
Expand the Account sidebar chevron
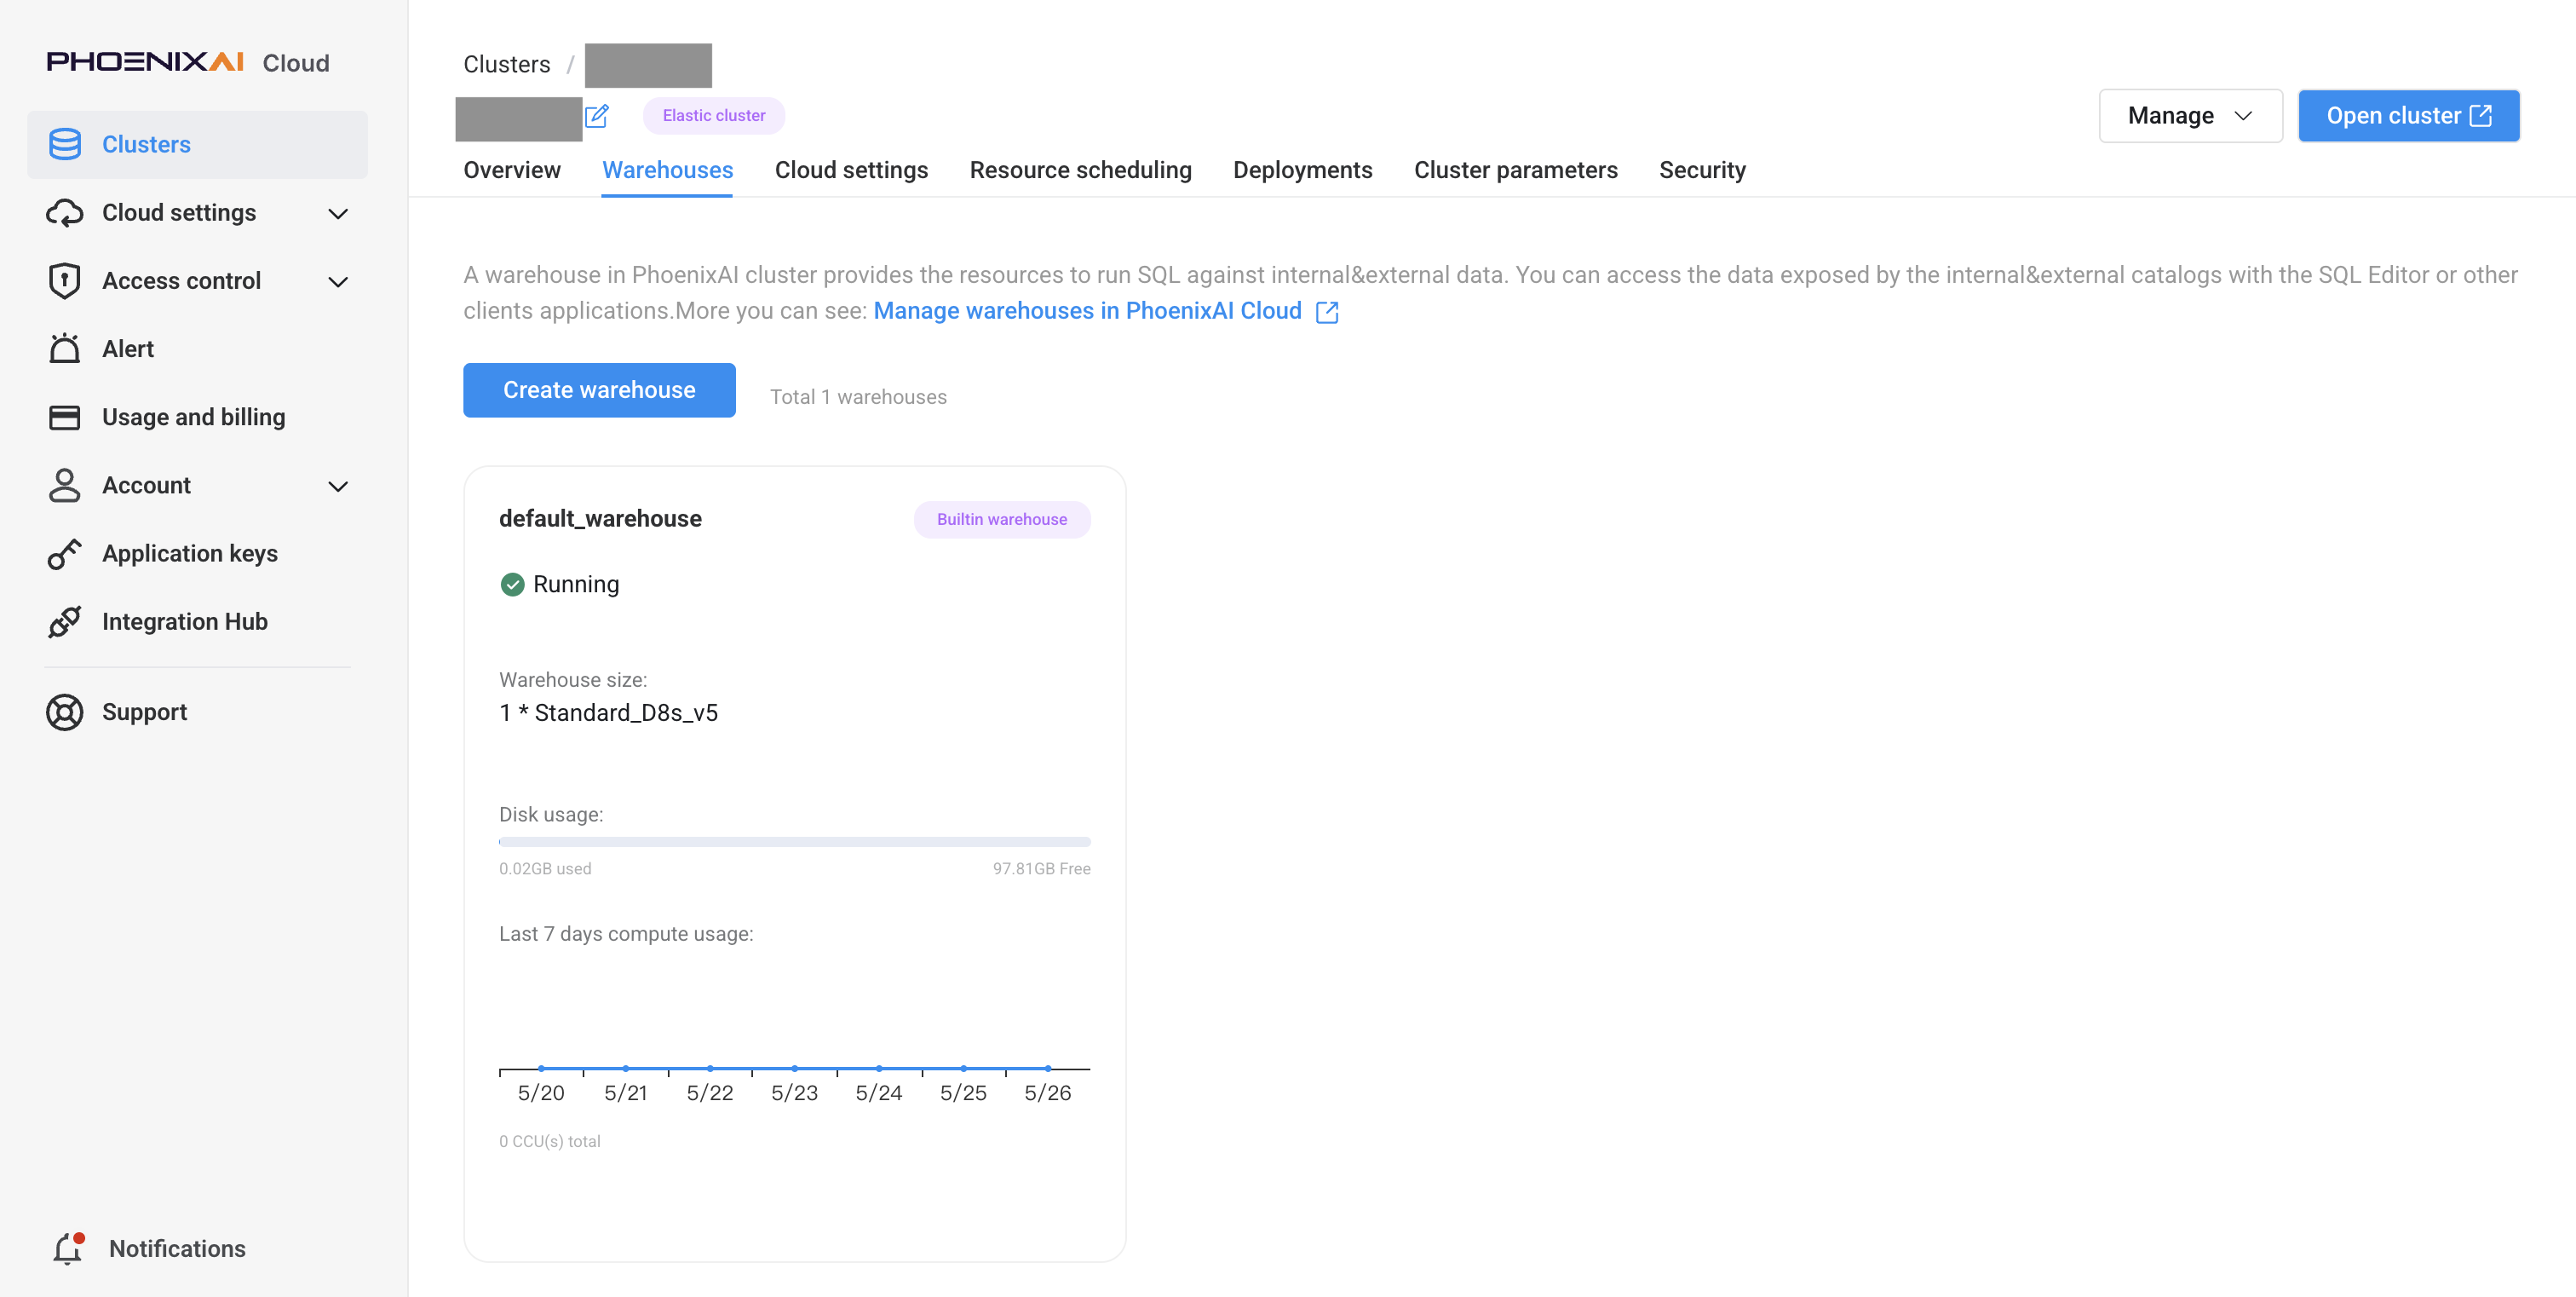coord(338,486)
